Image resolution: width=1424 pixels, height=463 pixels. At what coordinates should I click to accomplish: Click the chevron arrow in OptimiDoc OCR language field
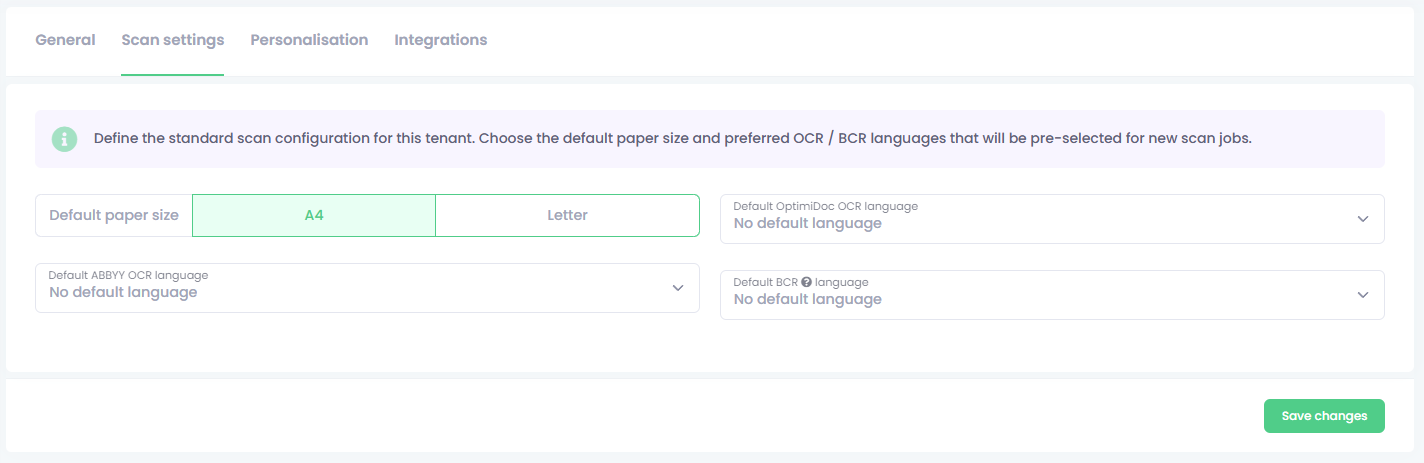point(1362,219)
